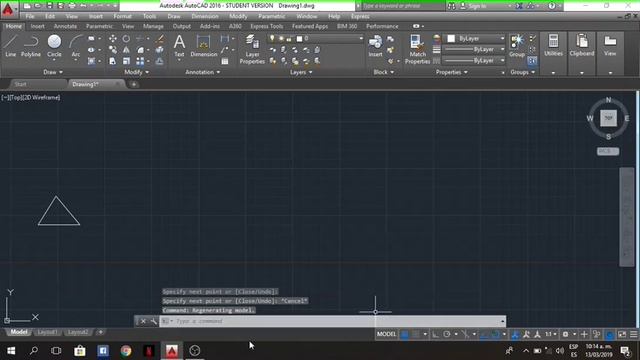The height and width of the screenshot is (360, 640).
Task: Toggle snap mode in status bar
Action: 416,334
